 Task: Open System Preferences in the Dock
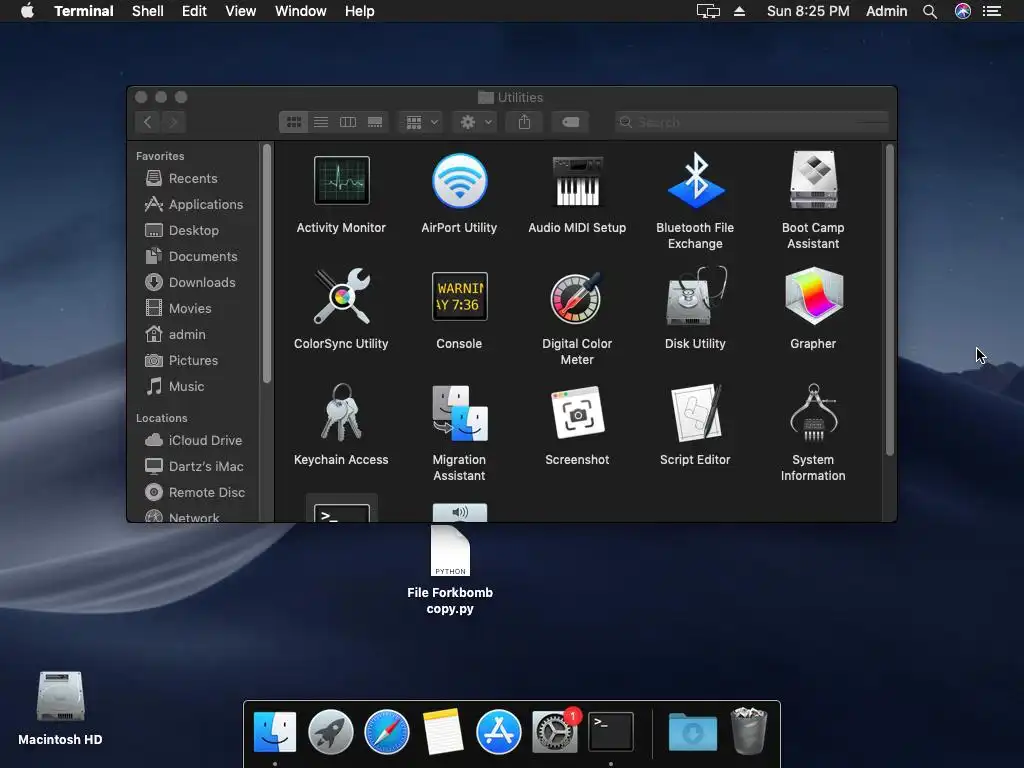(x=554, y=732)
